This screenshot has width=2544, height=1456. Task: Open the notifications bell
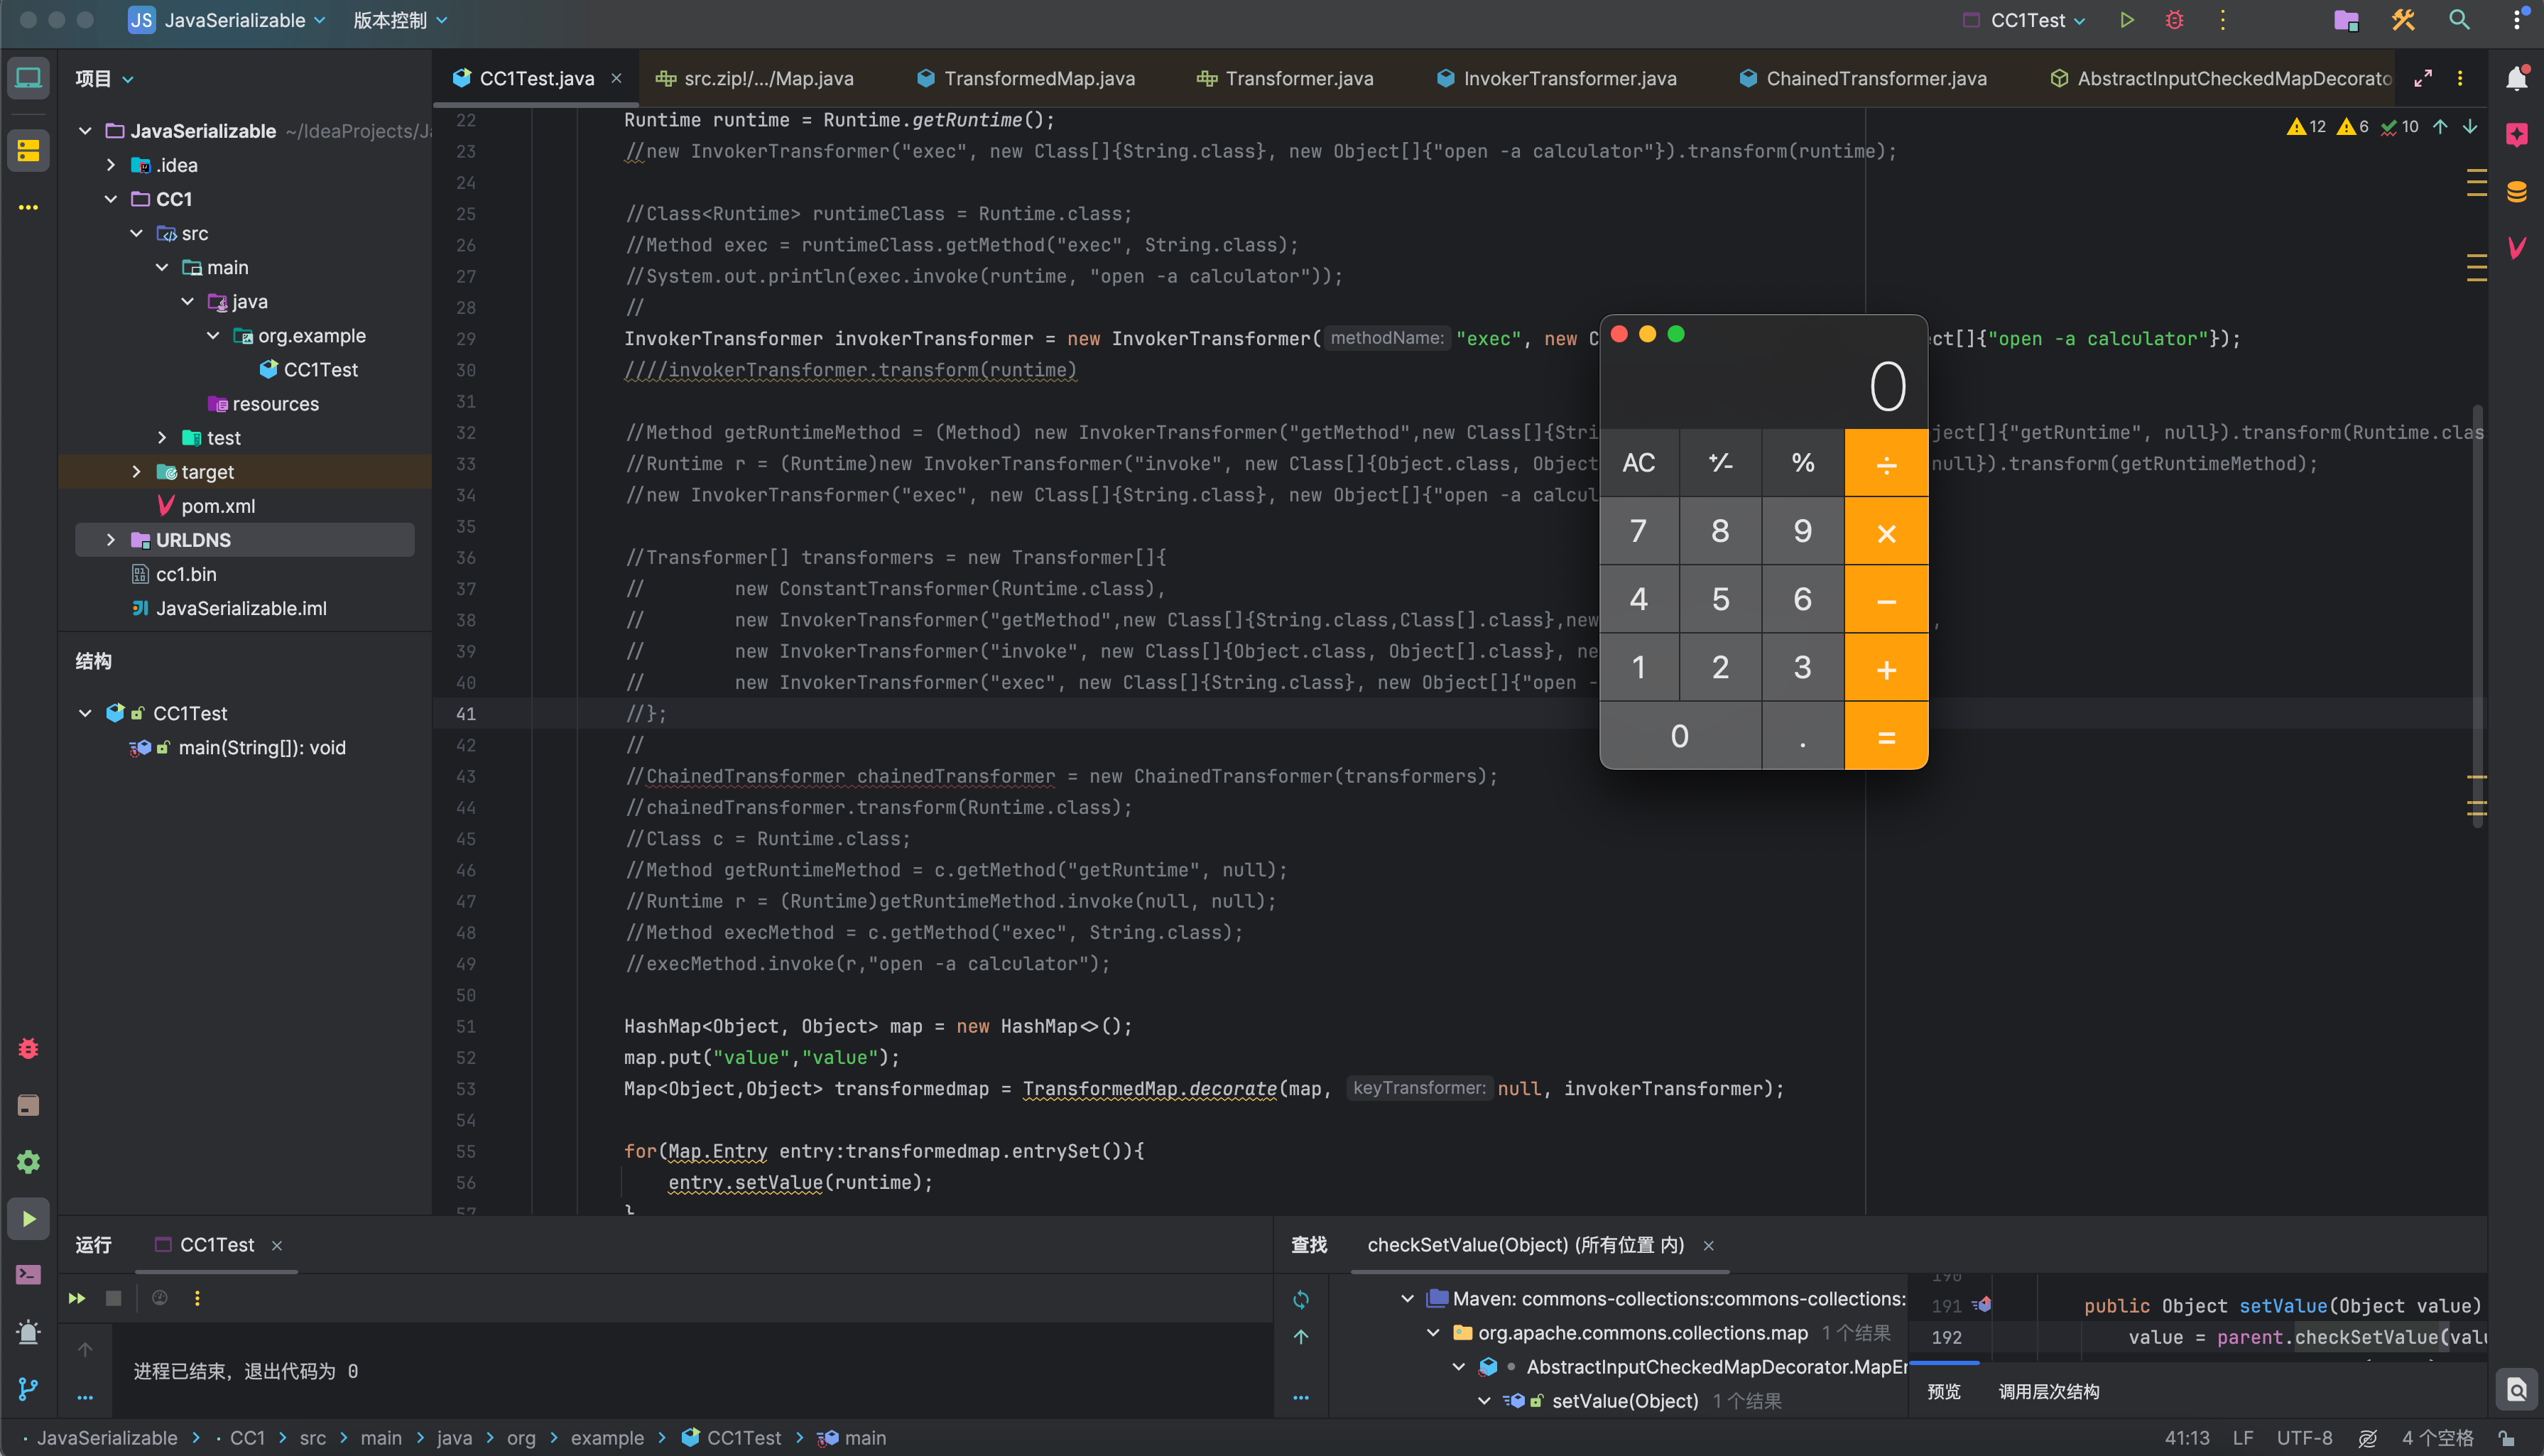click(2516, 79)
